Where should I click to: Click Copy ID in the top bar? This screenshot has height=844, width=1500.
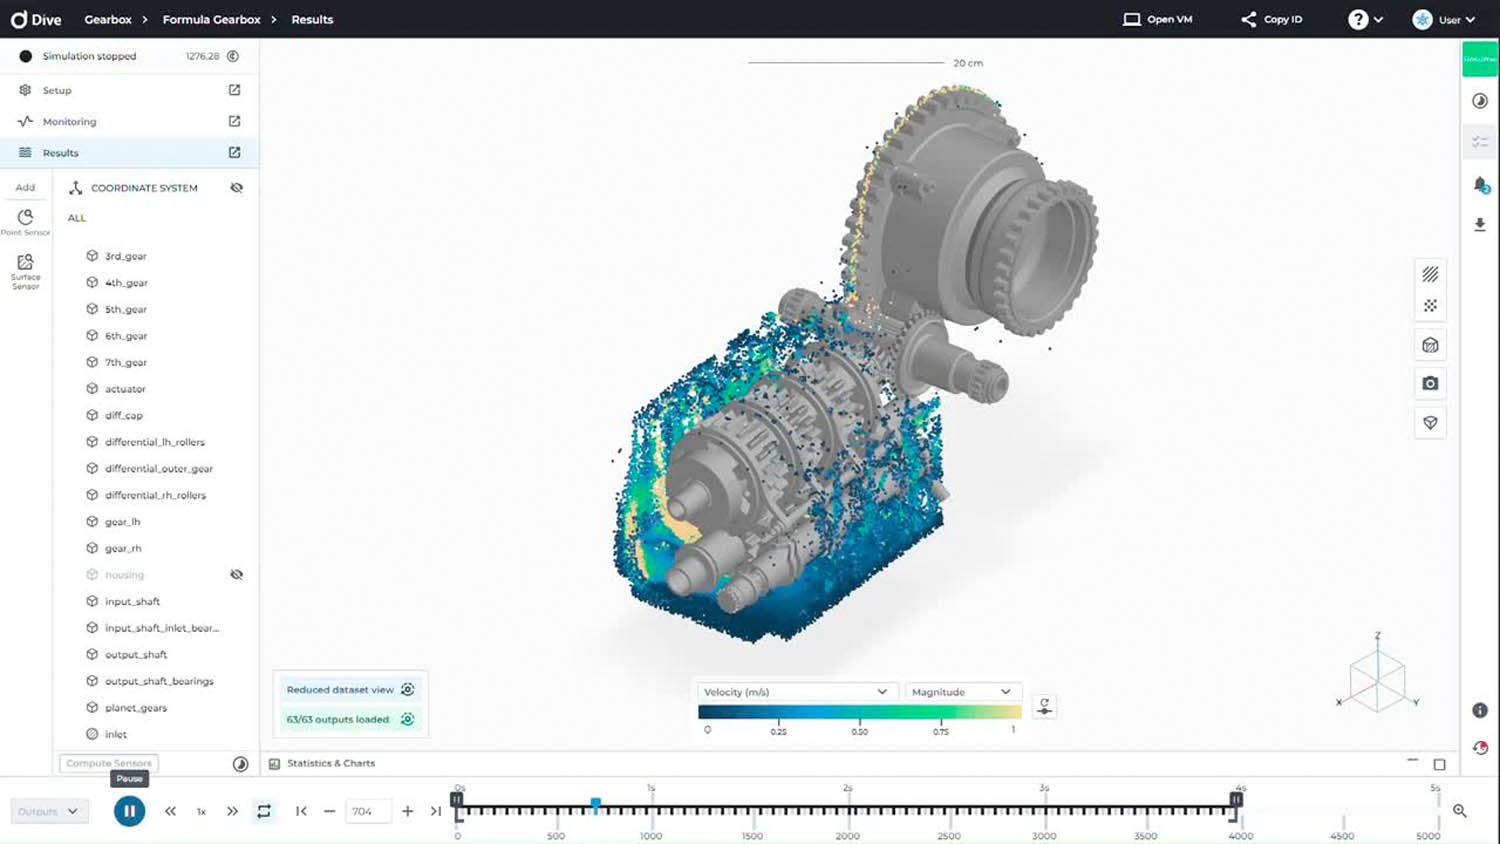1271,19
